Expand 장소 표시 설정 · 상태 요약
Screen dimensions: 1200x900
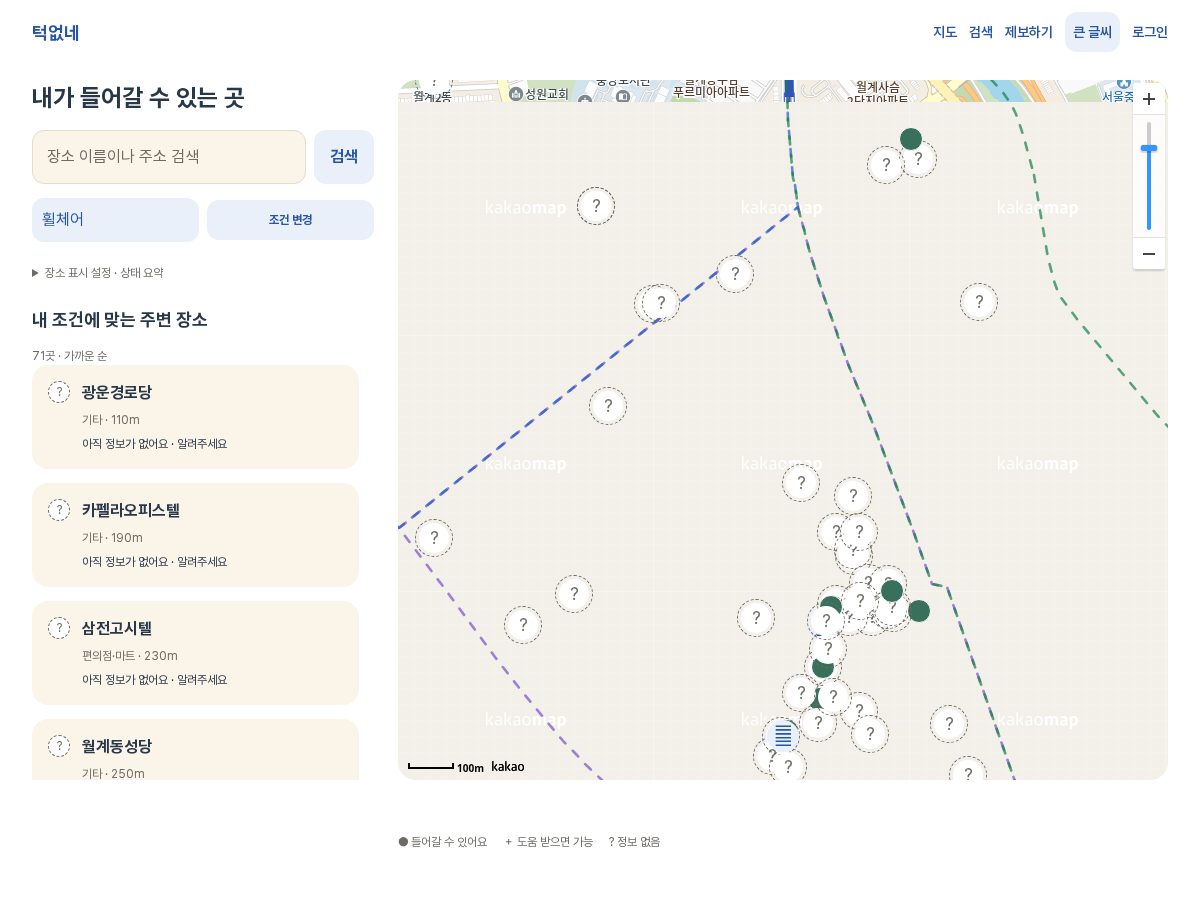(x=98, y=272)
